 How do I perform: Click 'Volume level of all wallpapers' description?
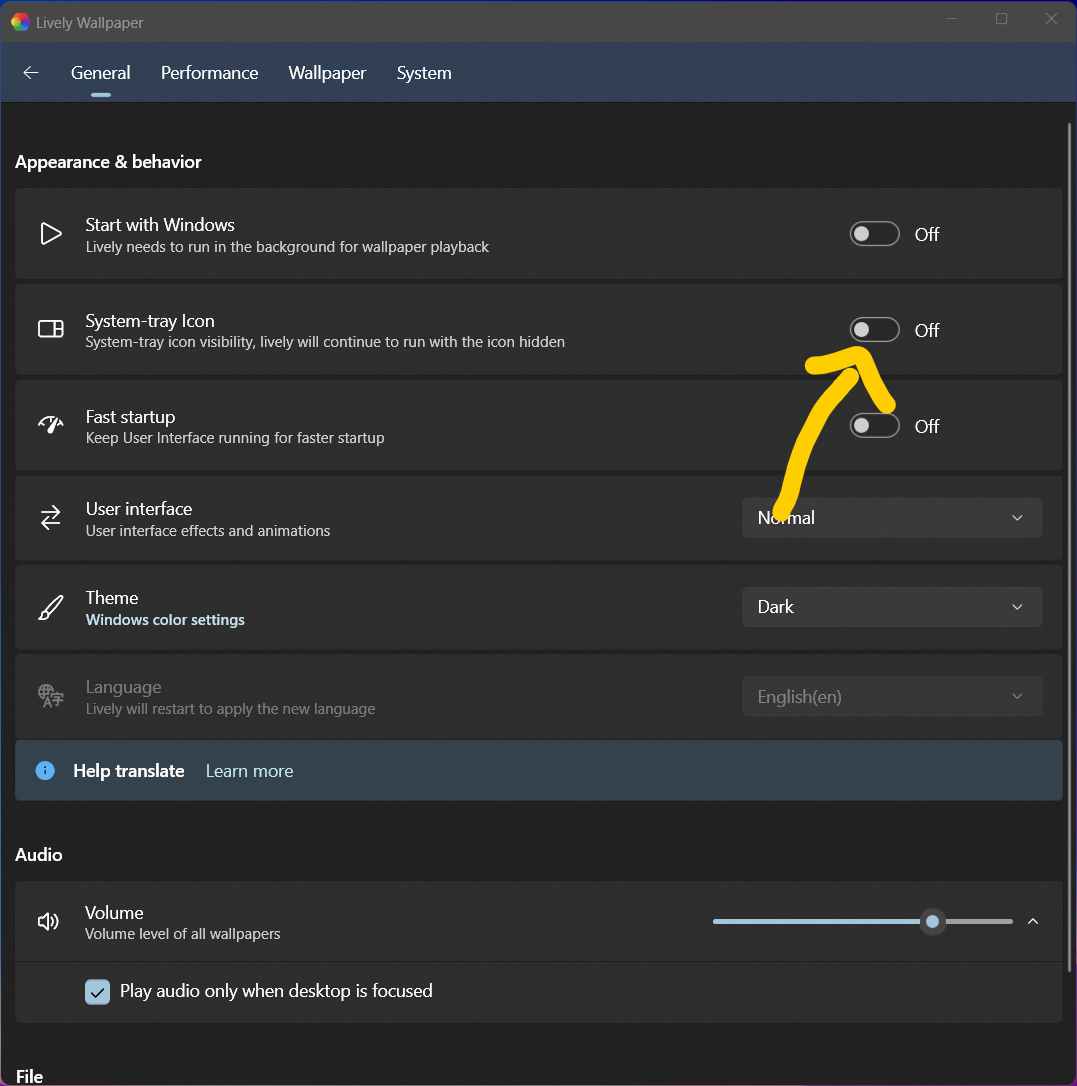182,934
